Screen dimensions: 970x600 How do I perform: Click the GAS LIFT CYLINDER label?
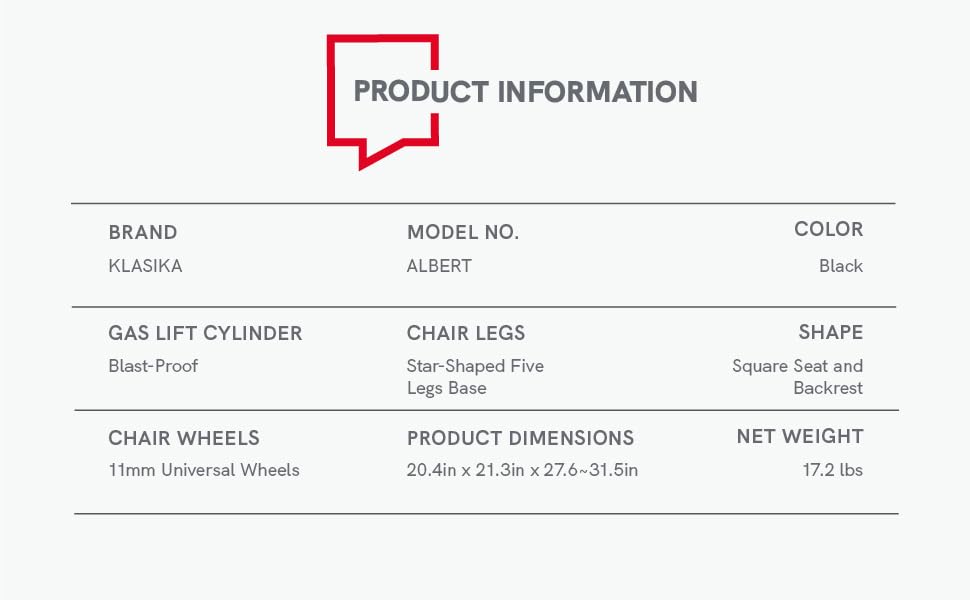click(x=205, y=333)
